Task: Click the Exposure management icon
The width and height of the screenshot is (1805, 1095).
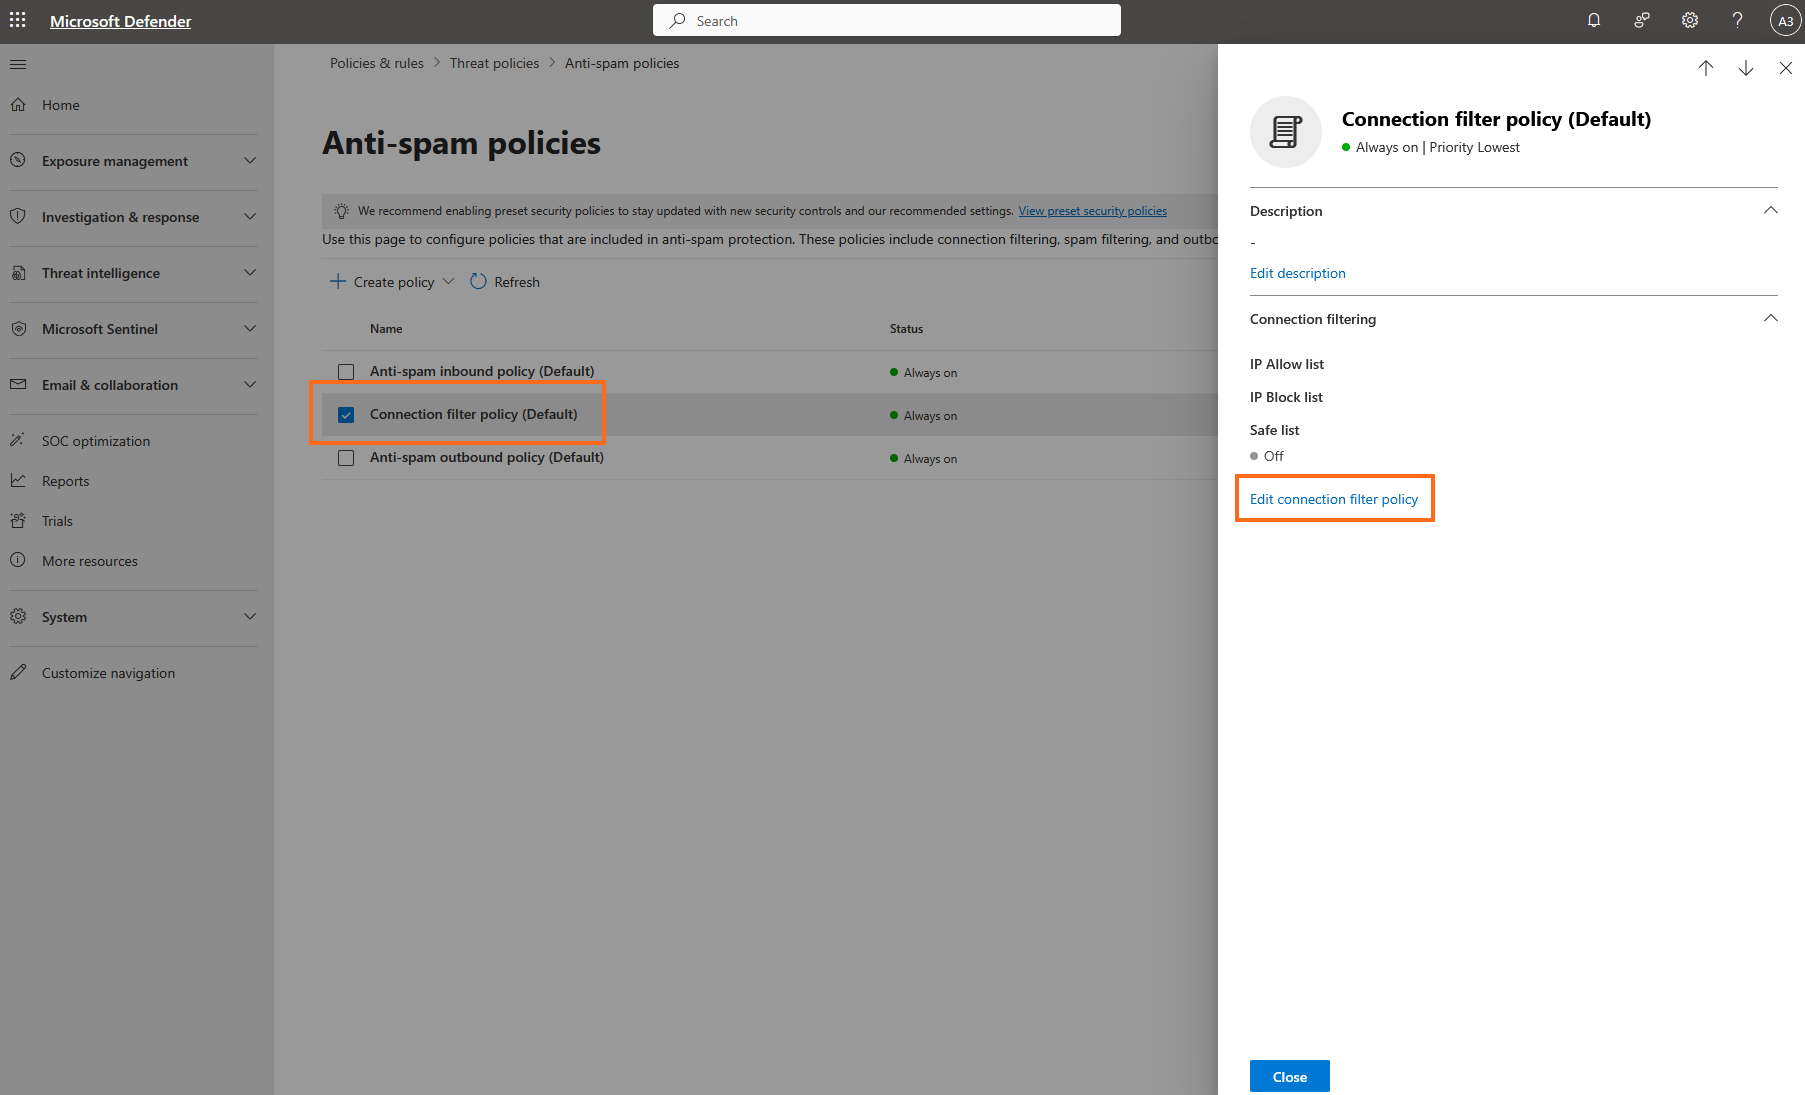Action: [x=18, y=160]
